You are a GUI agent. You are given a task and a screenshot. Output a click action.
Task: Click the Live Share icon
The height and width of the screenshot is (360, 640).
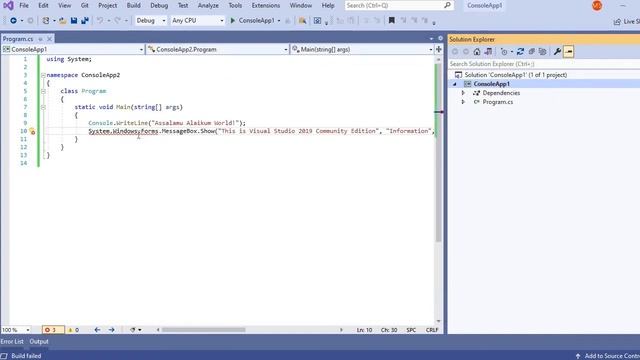617,21
